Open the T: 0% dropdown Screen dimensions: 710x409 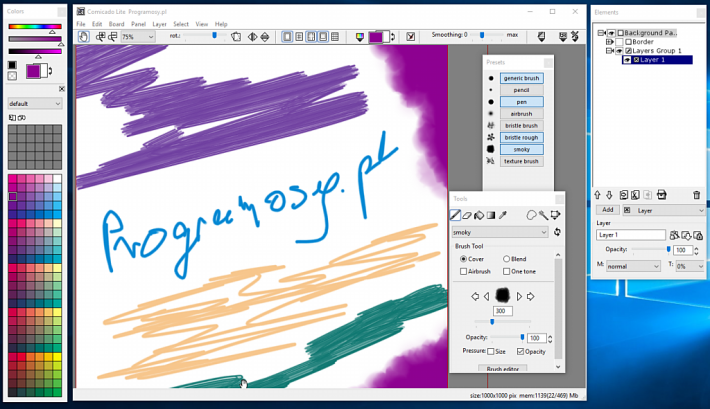(690, 266)
